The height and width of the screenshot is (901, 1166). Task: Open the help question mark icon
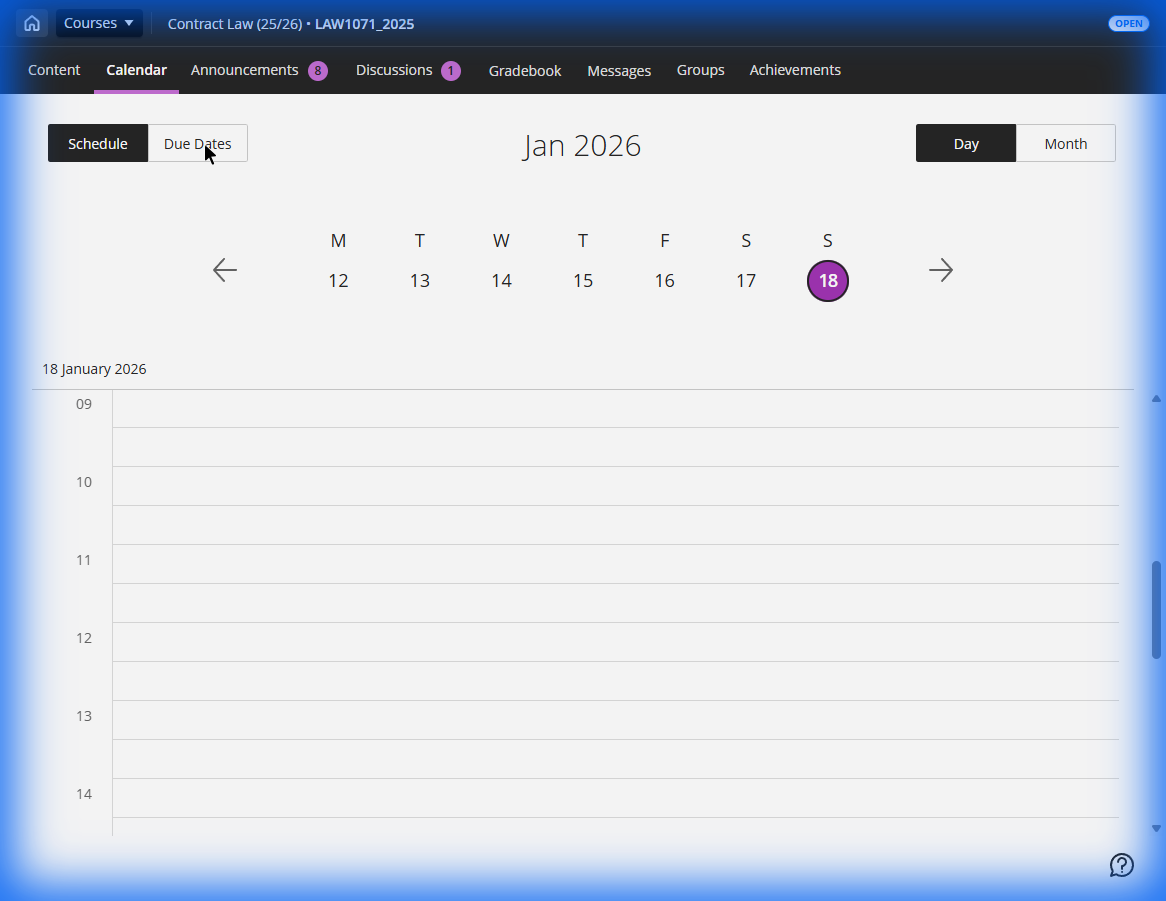[1121, 865]
